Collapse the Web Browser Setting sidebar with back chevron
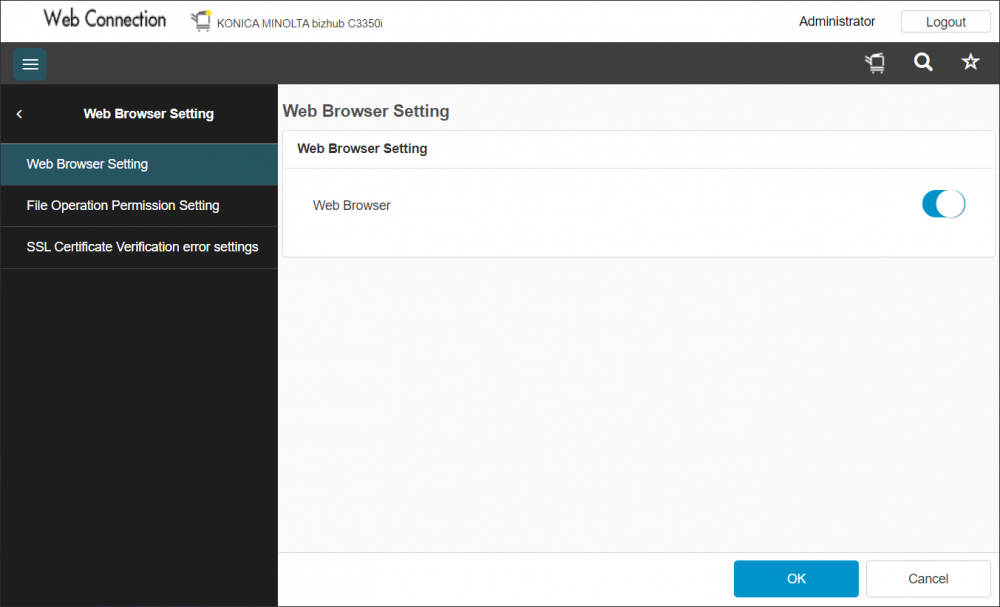1000x607 pixels. click(18, 113)
